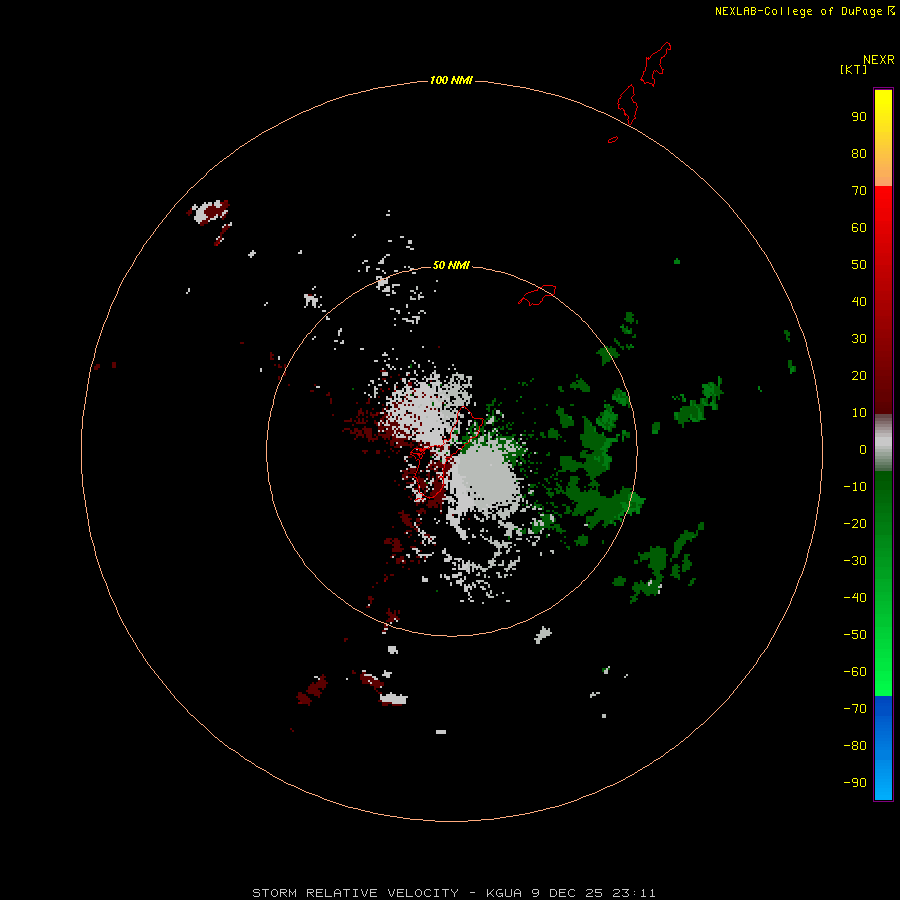Click the 80 value on the velocity scale
This screenshot has height=900, width=900.
(859, 154)
